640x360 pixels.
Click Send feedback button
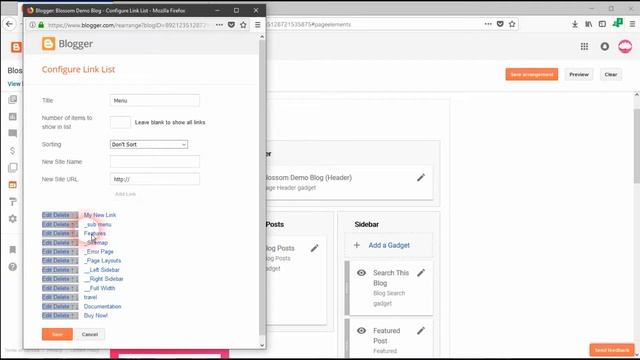coord(611,350)
